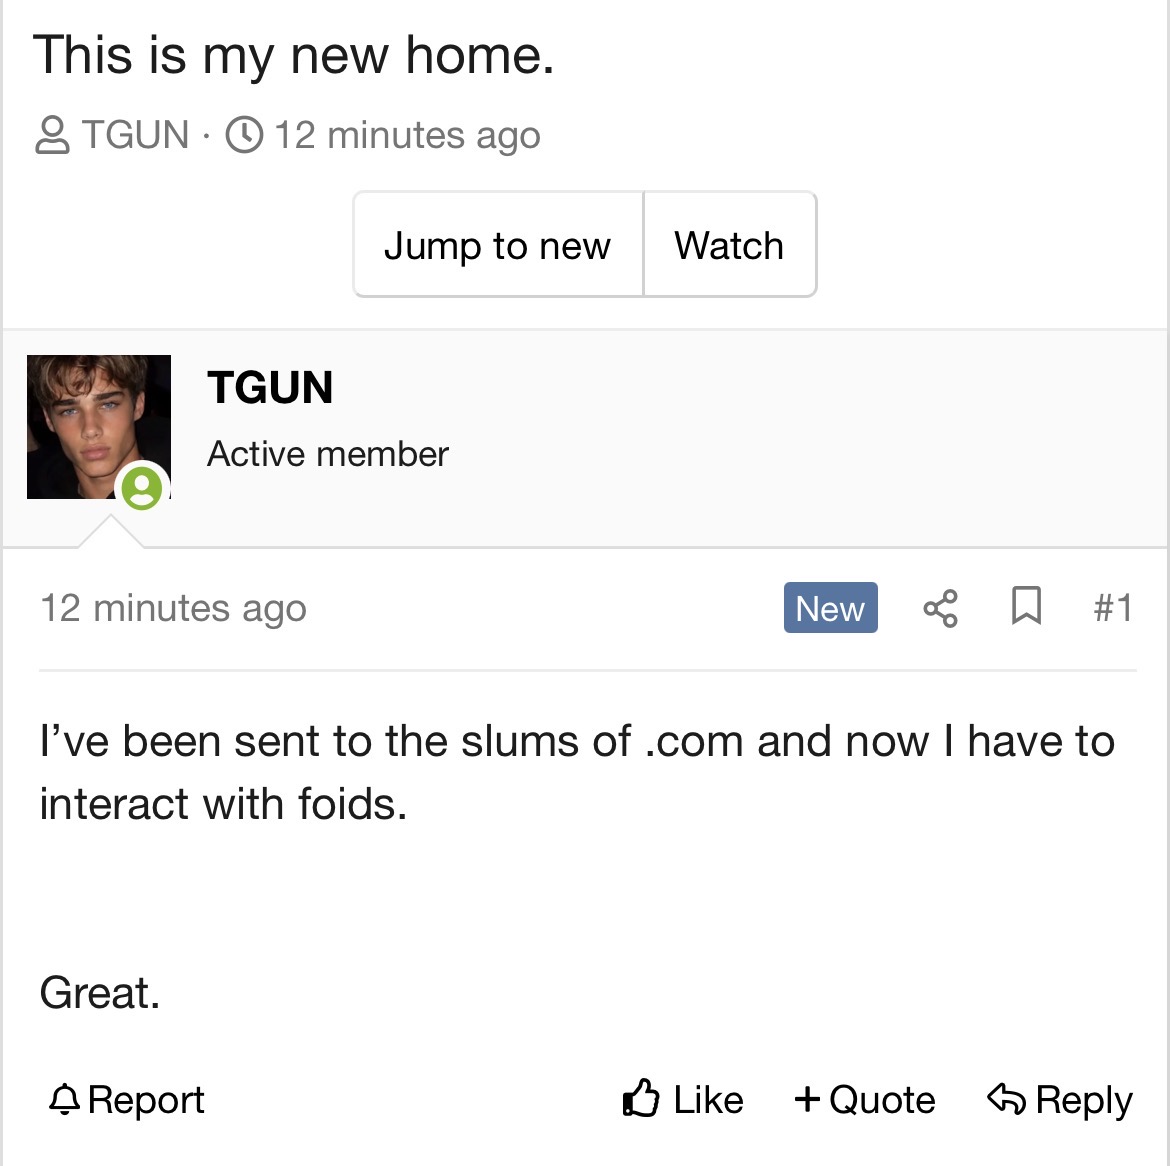Image resolution: width=1170 pixels, height=1166 pixels.
Task: Click the TGUN author link under thread title
Action: coord(136,134)
